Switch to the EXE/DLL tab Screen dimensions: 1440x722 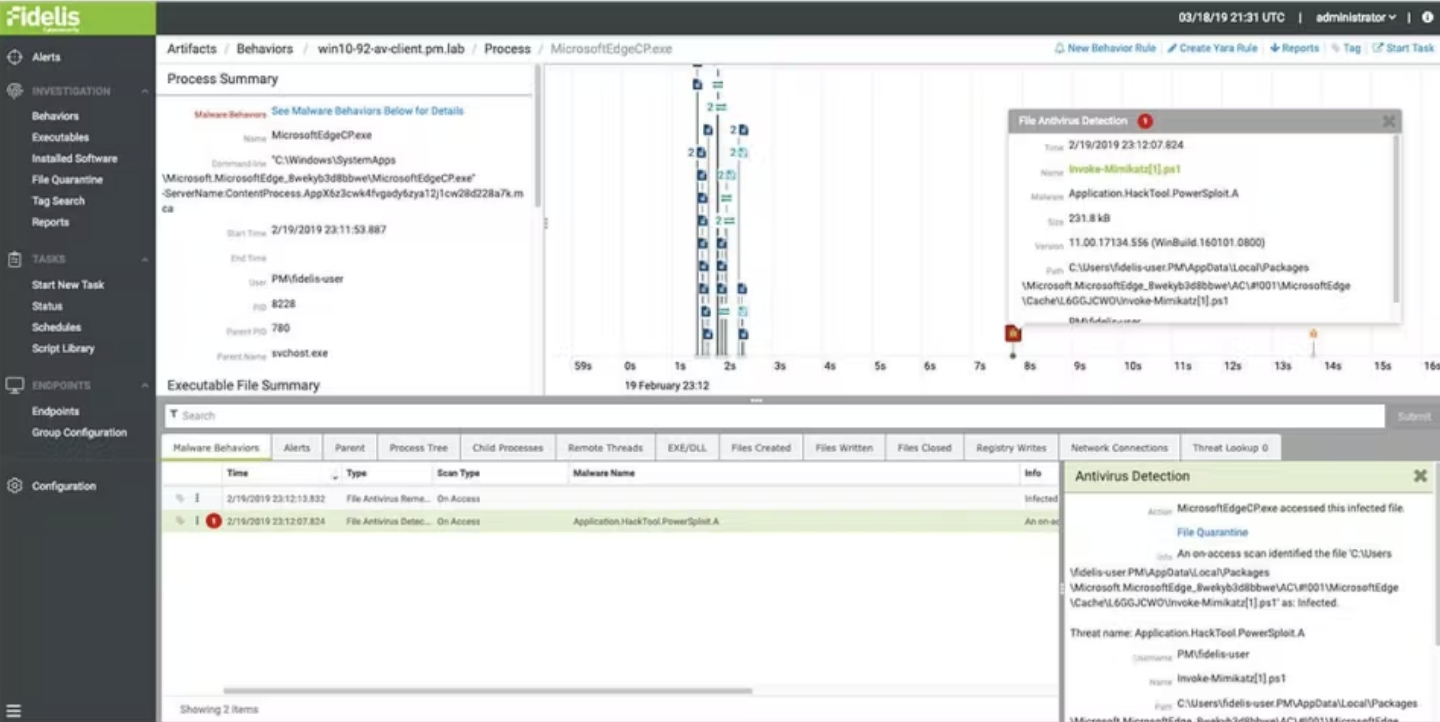(687, 448)
